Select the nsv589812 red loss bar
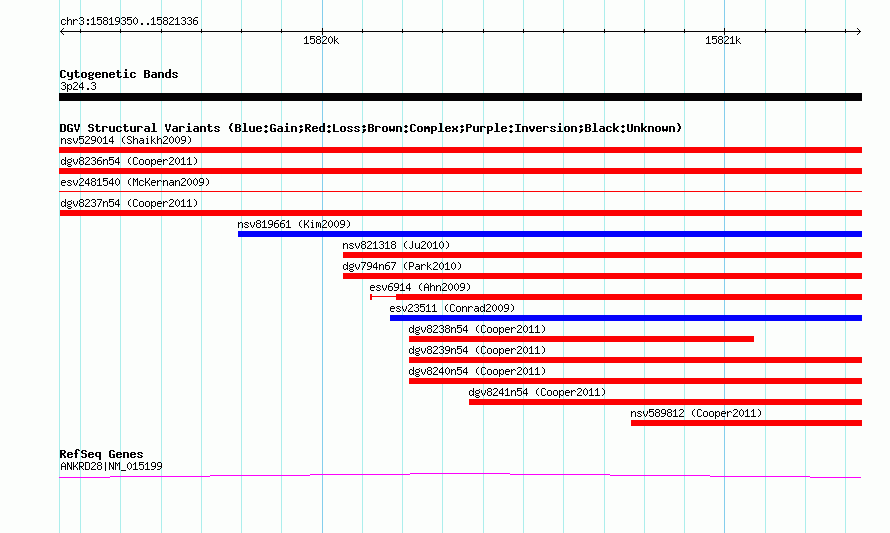 point(746,423)
